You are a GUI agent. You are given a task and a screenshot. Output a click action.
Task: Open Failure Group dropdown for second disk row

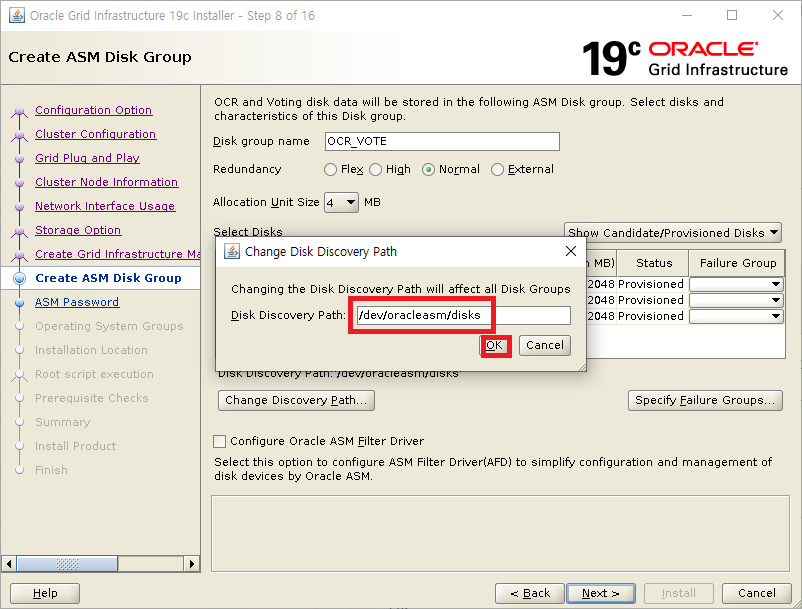[x=737, y=300]
